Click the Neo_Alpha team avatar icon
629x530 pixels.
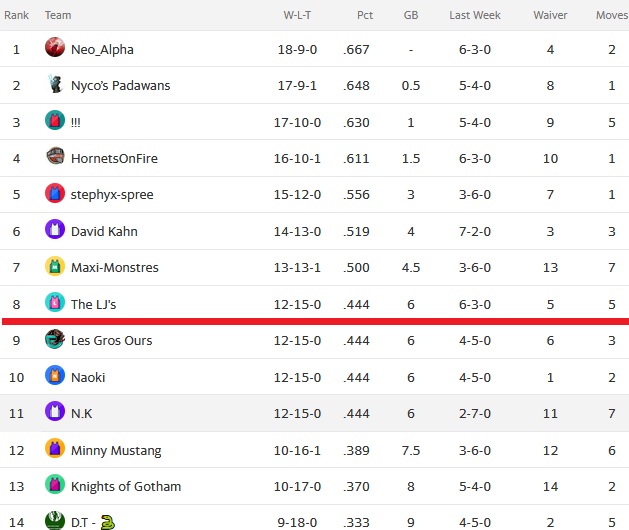coord(55,47)
